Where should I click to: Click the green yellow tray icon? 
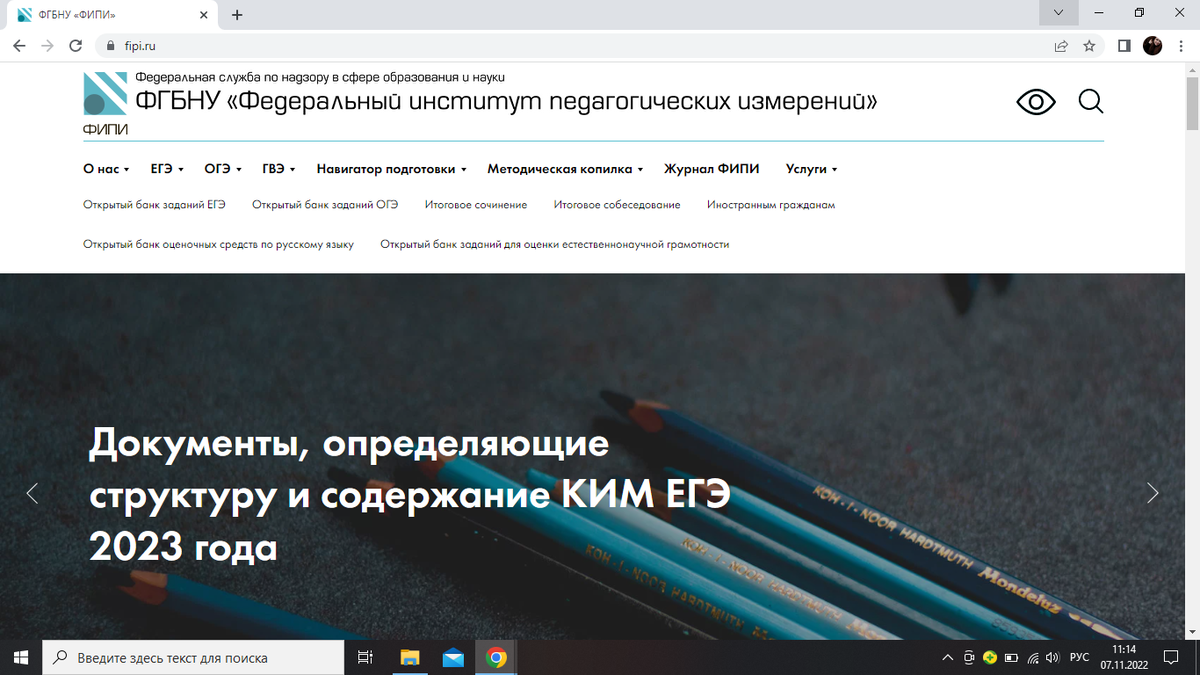[x=989, y=658]
